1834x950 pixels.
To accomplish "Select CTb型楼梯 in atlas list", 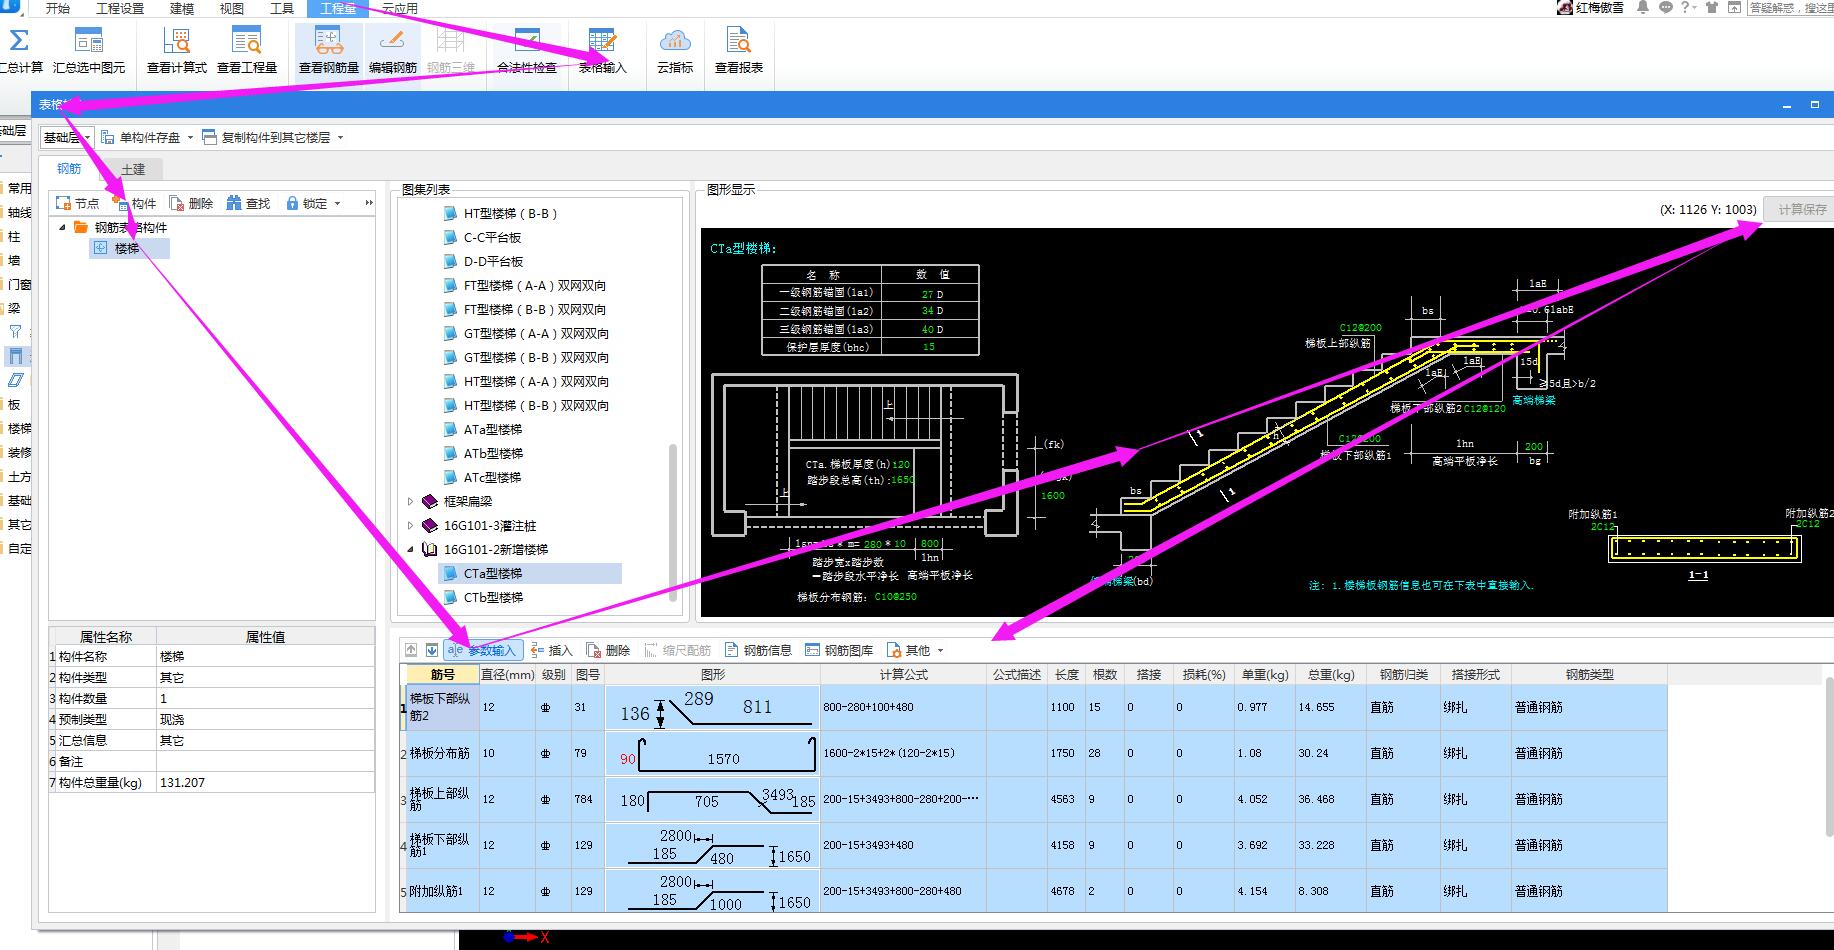I will pos(493,597).
